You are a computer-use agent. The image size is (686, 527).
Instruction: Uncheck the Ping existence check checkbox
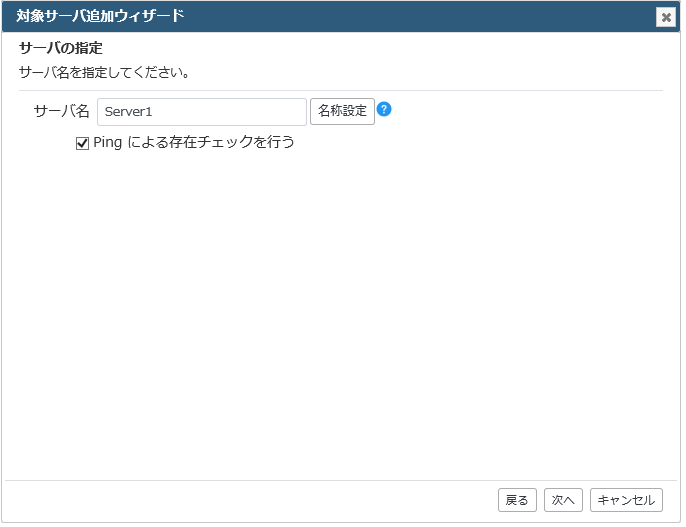pos(82,143)
